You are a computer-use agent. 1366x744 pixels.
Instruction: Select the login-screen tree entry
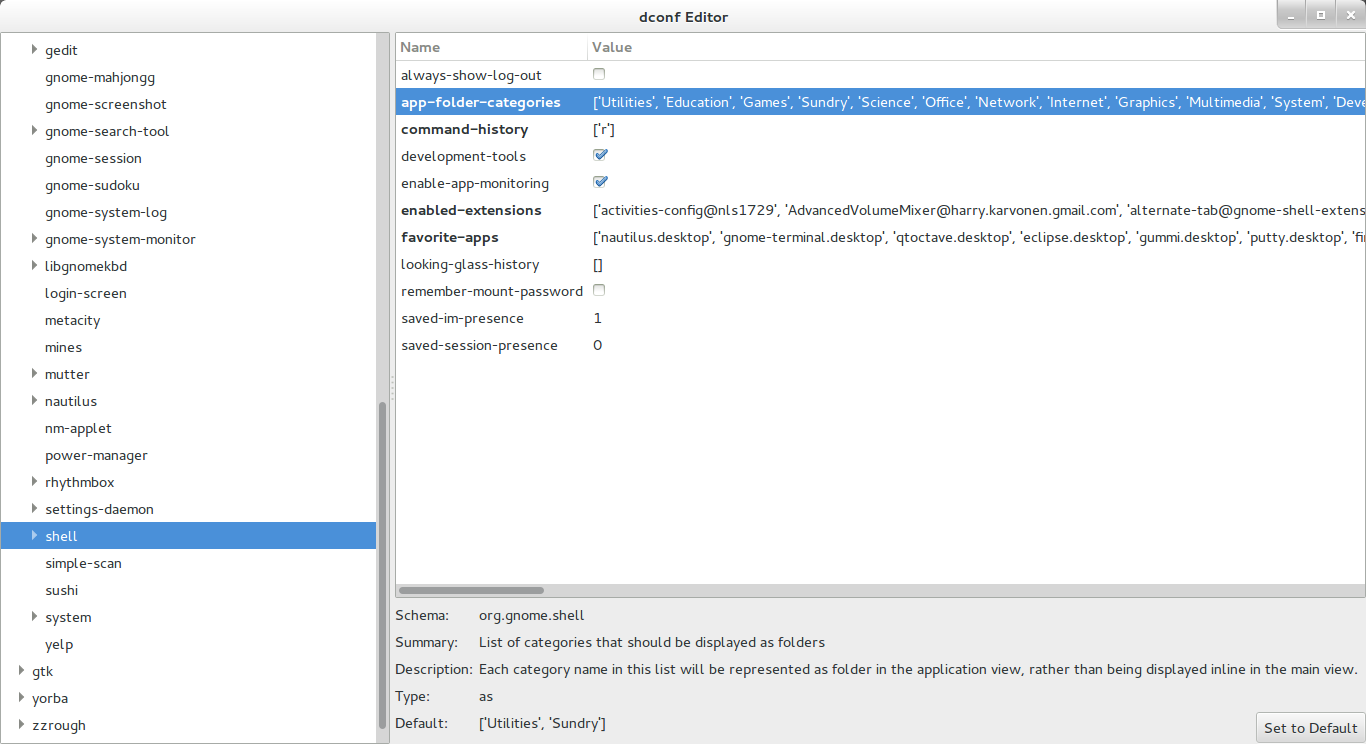86,293
